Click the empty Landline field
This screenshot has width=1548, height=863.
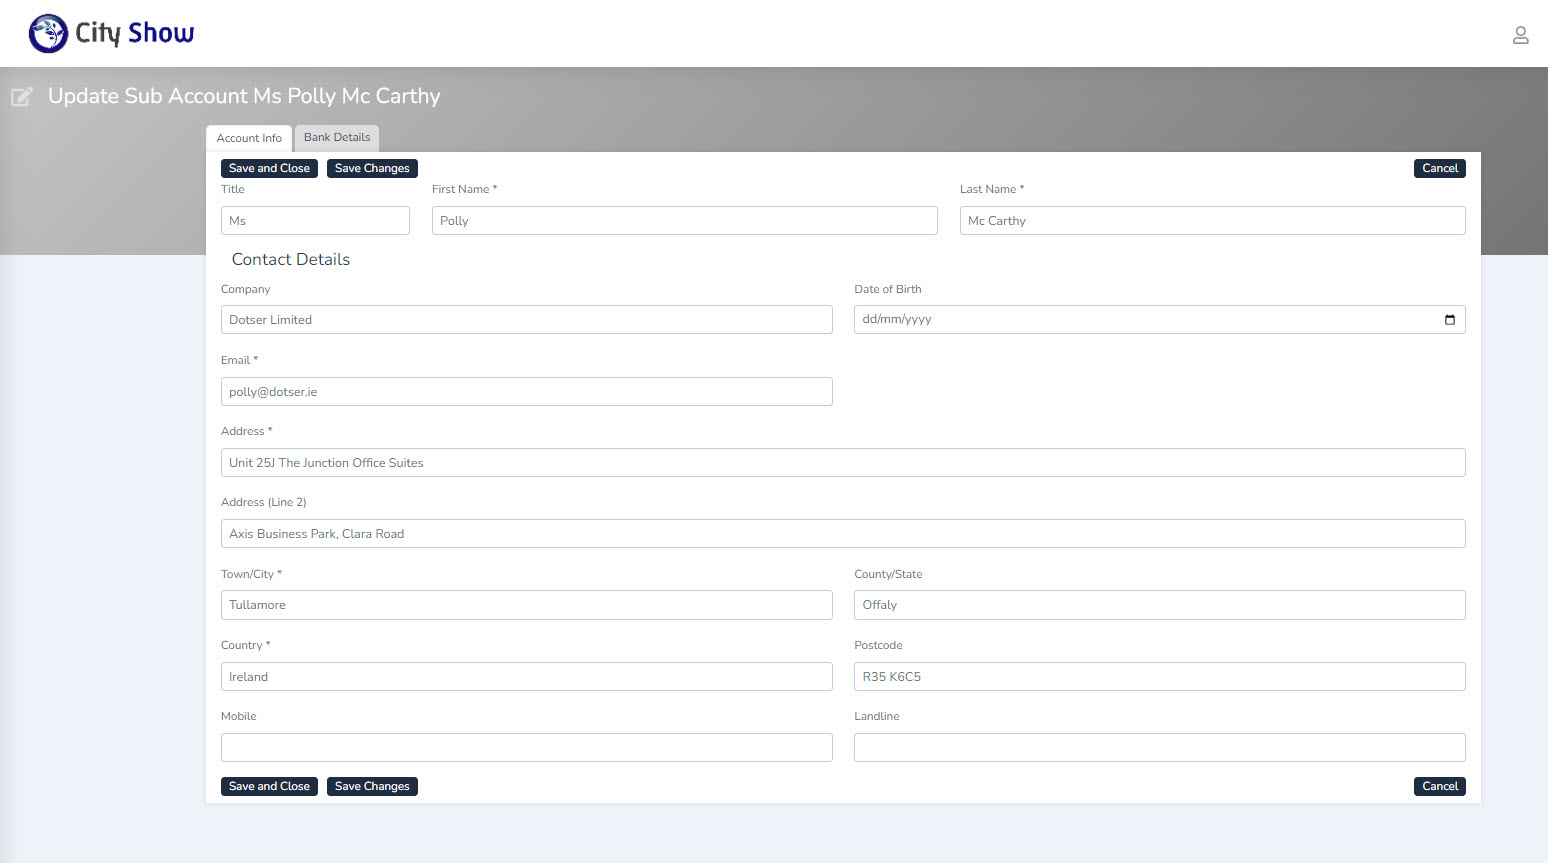click(1159, 748)
